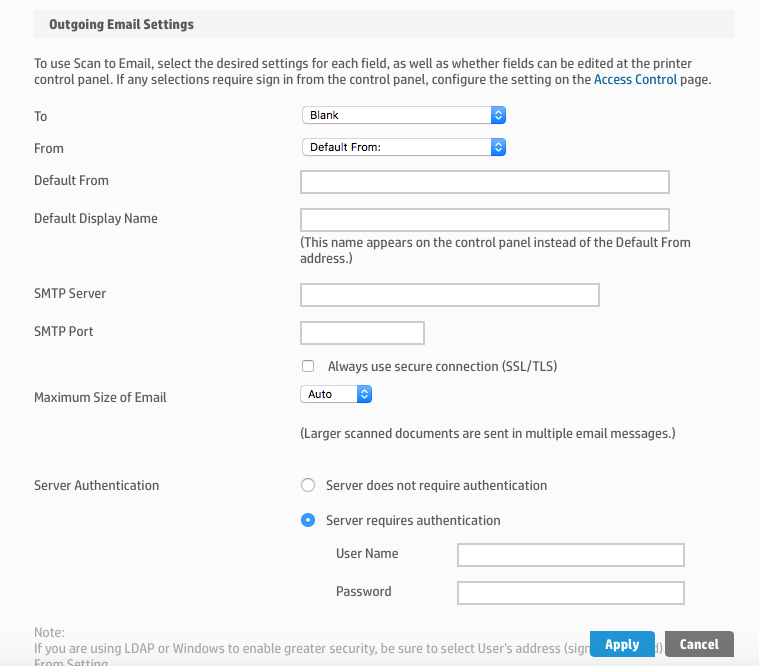
Task: Open the Access Control page link
Action: pos(635,79)
